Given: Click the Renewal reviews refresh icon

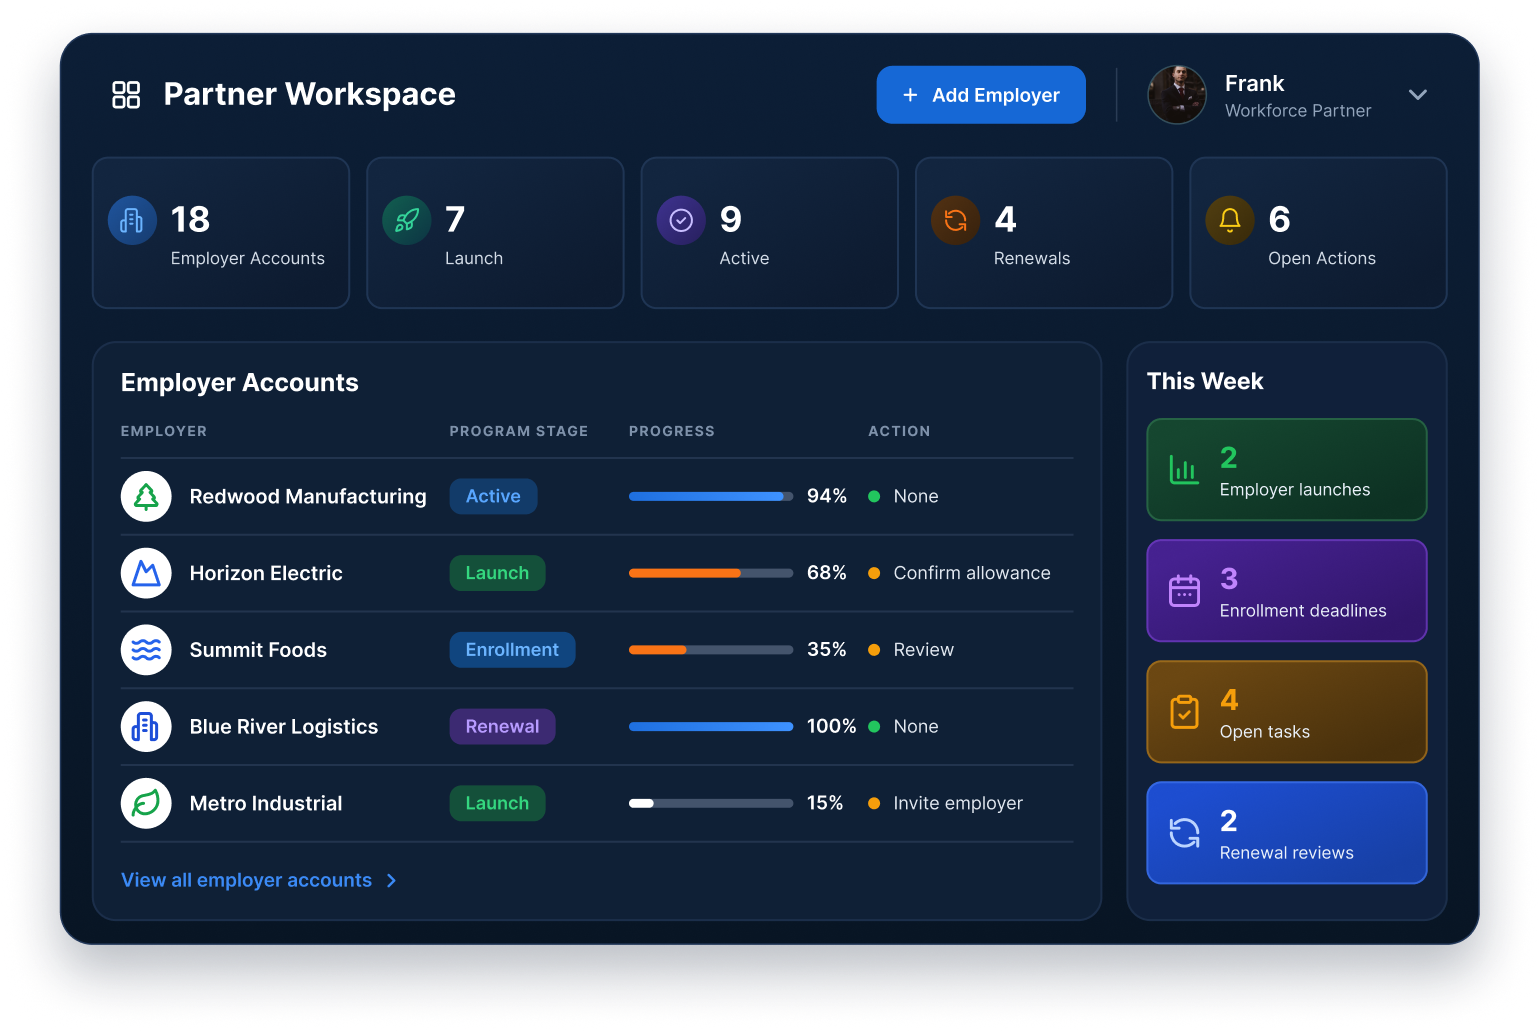Looking at the screenshot, I should tap(1184, 833).
